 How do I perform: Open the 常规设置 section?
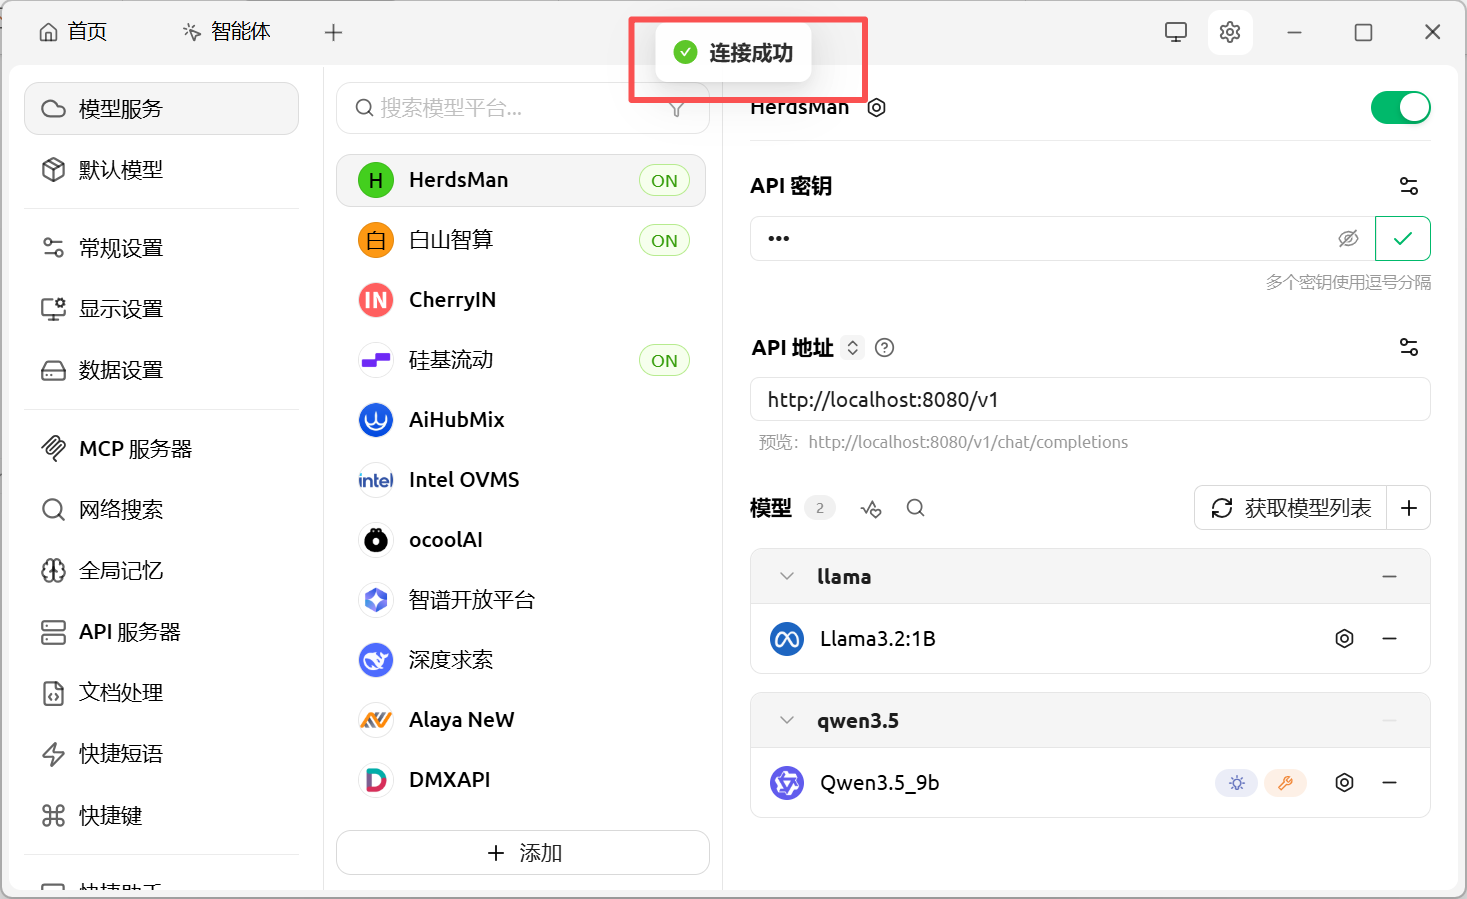coord(161,248)
